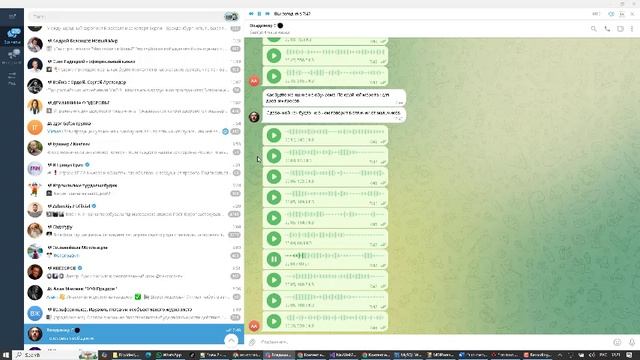Open the Telegram hamburger main menu
This screenshot has height=360, width=640.
[12, 16]
